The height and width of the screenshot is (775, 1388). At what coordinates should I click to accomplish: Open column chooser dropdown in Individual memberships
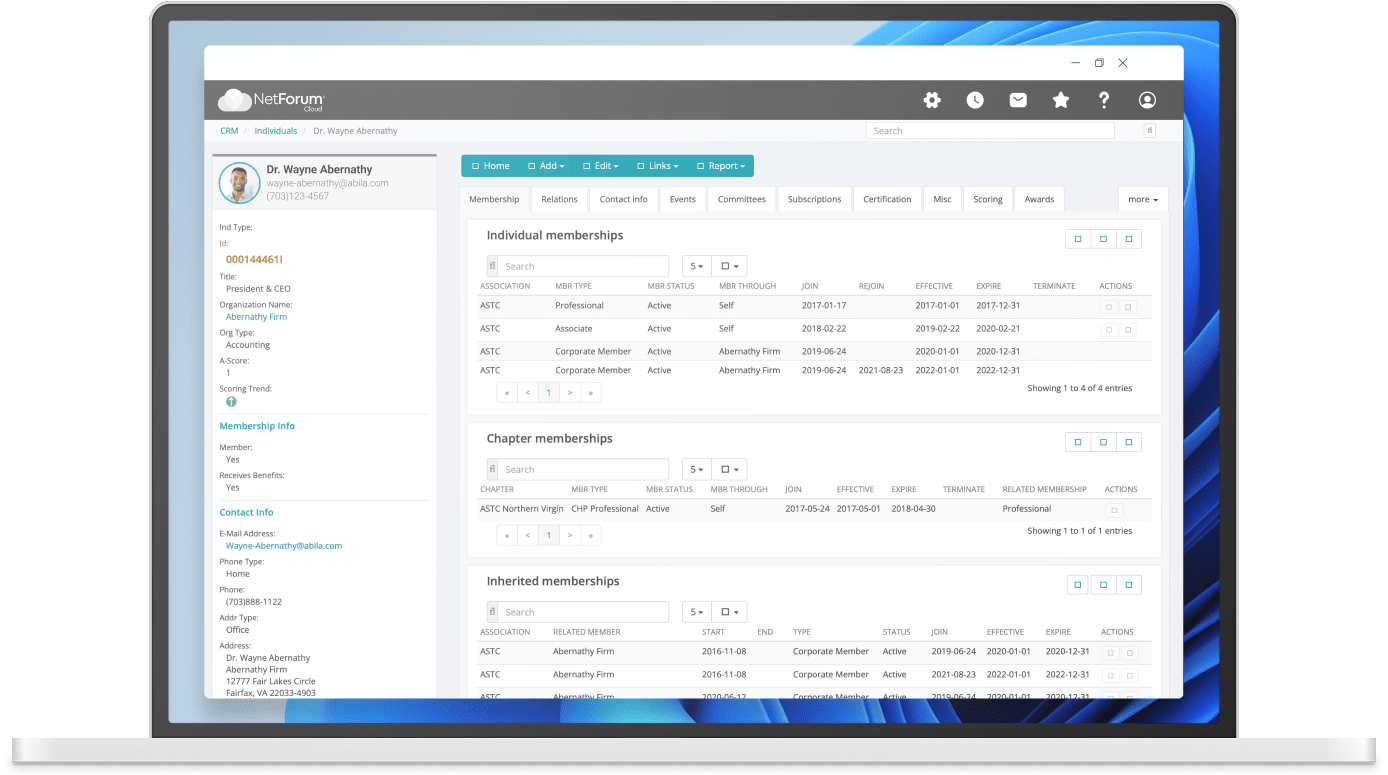pyautogui.click(x=730, y=266)
